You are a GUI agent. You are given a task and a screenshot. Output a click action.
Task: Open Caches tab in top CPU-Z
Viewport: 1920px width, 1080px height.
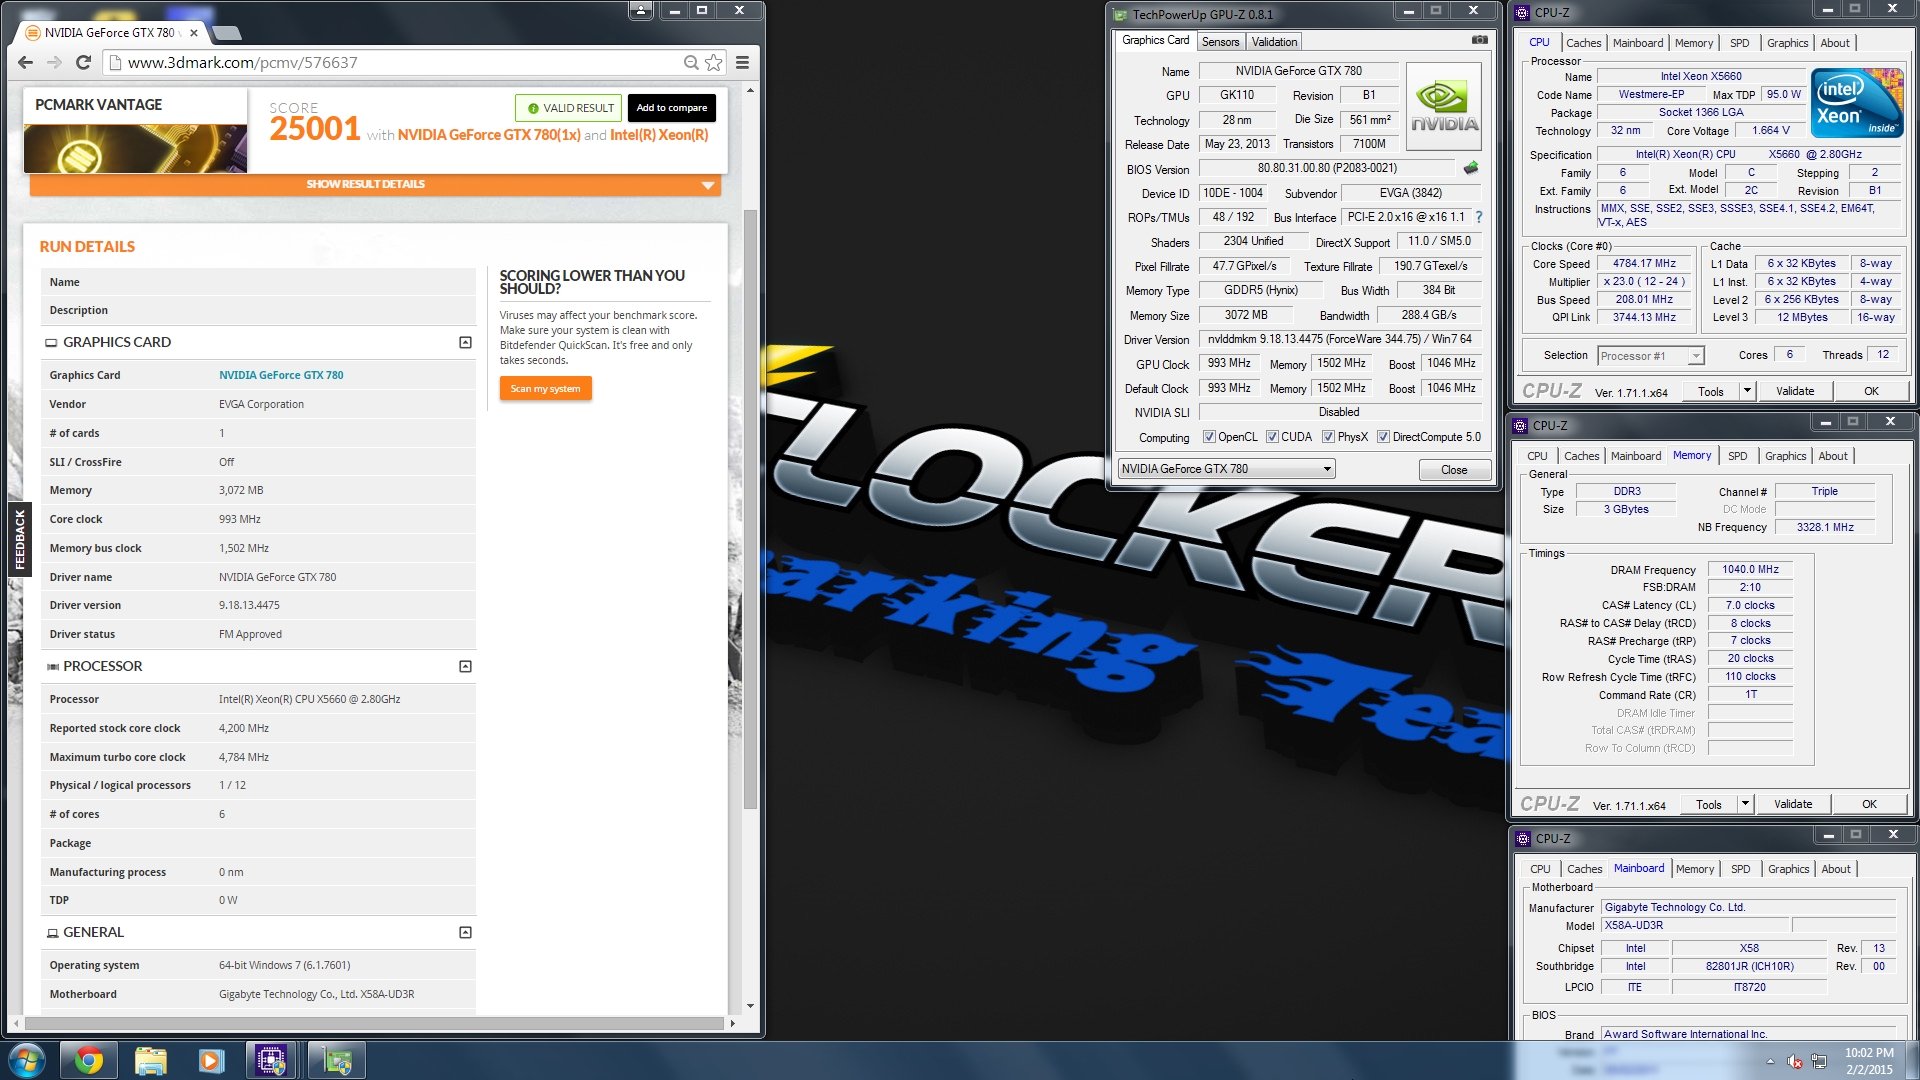click(1583, 43)
